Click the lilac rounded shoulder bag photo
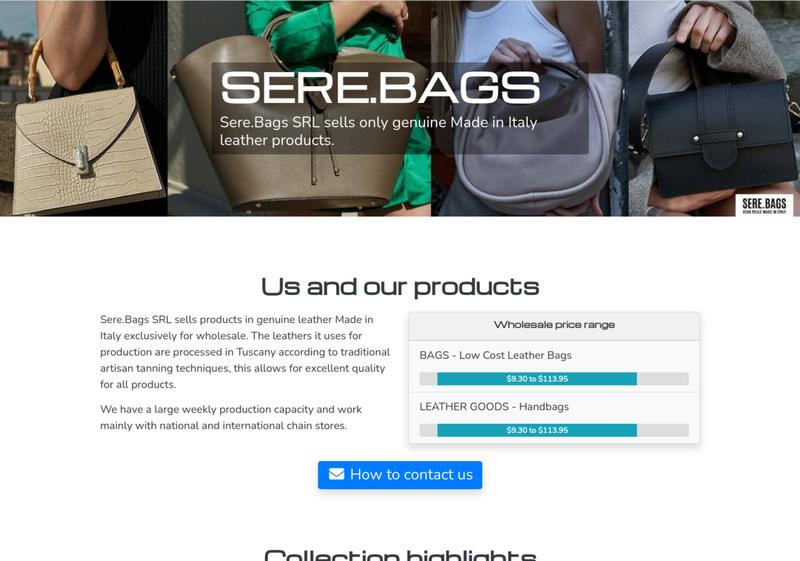Screen dimensions: 800x561 tap(530, 108)
